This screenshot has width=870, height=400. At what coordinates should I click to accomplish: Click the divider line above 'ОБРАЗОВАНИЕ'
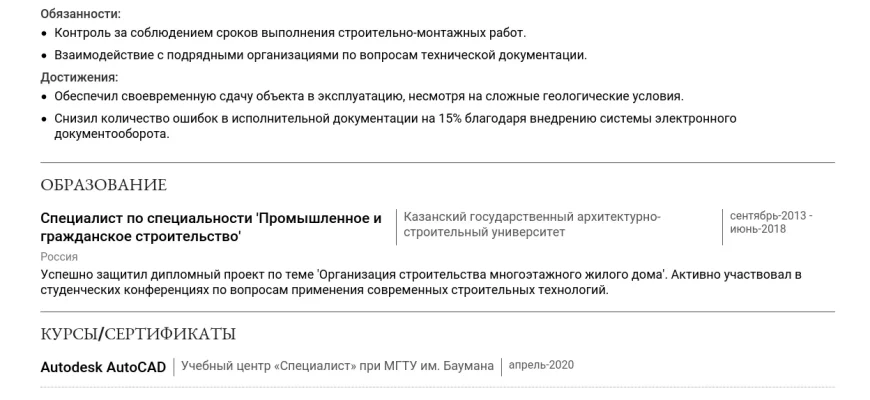[x=437, y=162]
